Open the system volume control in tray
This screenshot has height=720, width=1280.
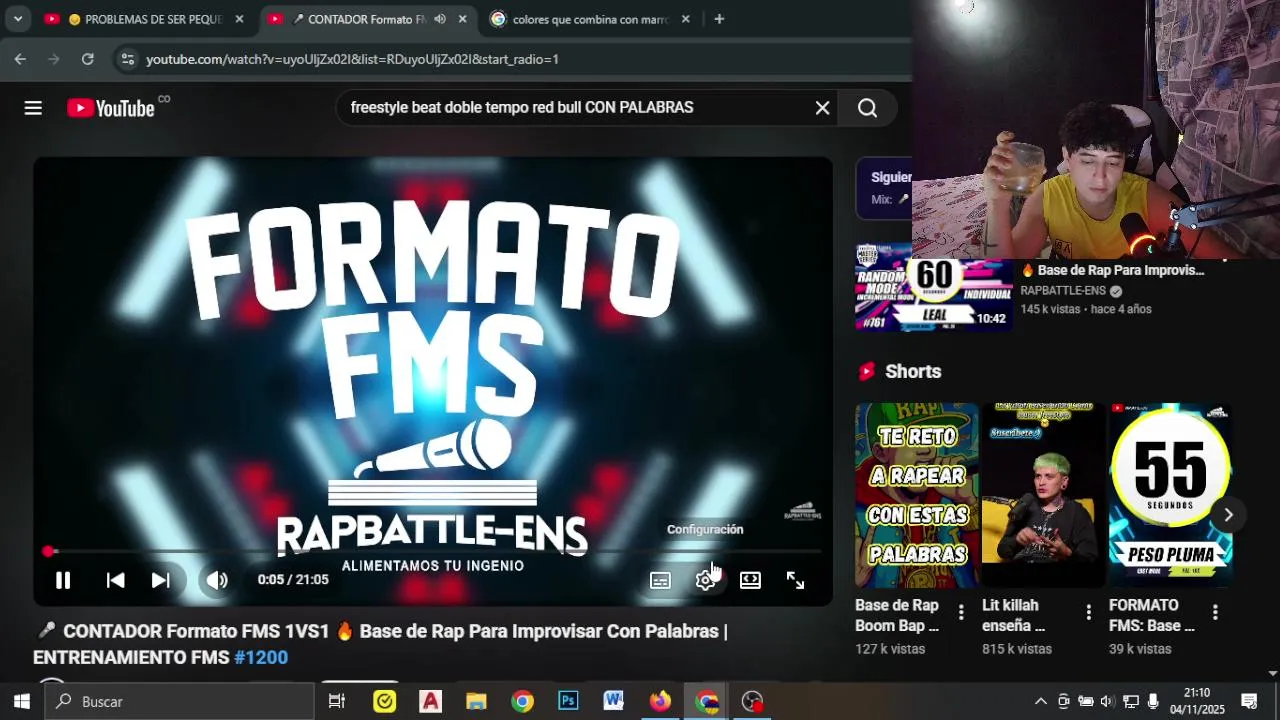point(1108,701)
